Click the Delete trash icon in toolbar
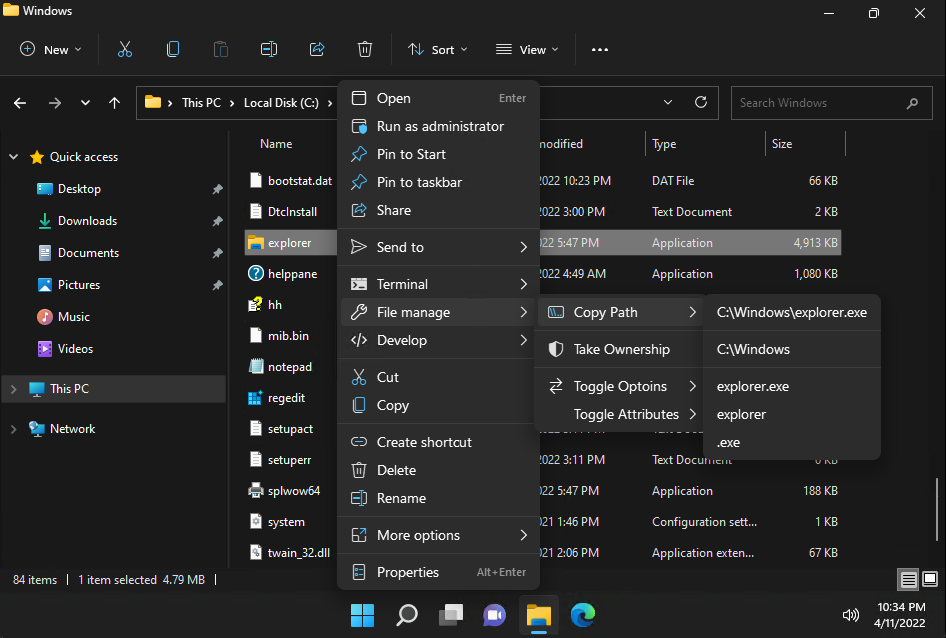 [365, 49]
